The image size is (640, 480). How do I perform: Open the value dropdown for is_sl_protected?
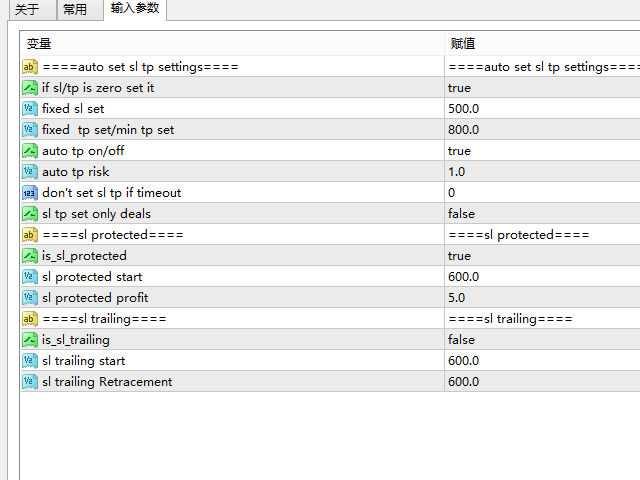point(542,256)
